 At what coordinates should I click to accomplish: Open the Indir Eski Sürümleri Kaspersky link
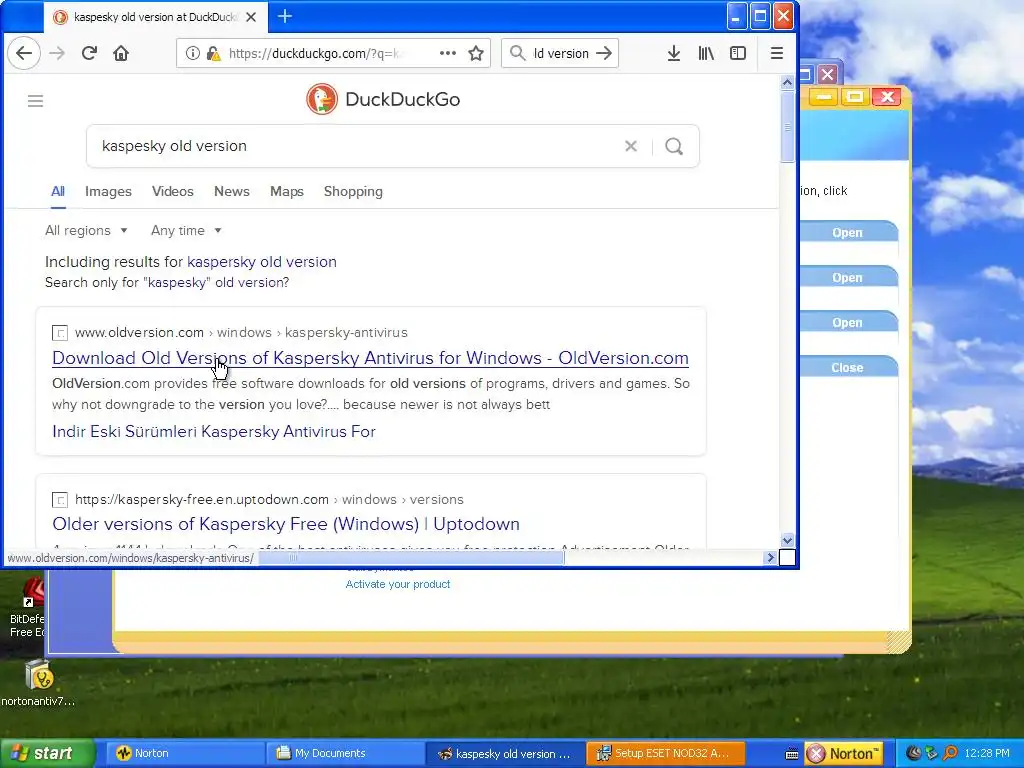coord(214,432)
